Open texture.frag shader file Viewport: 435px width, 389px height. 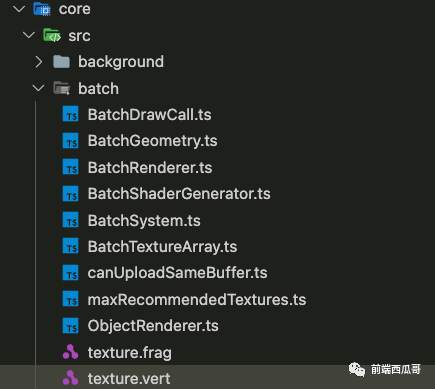[x=130, y=353]
